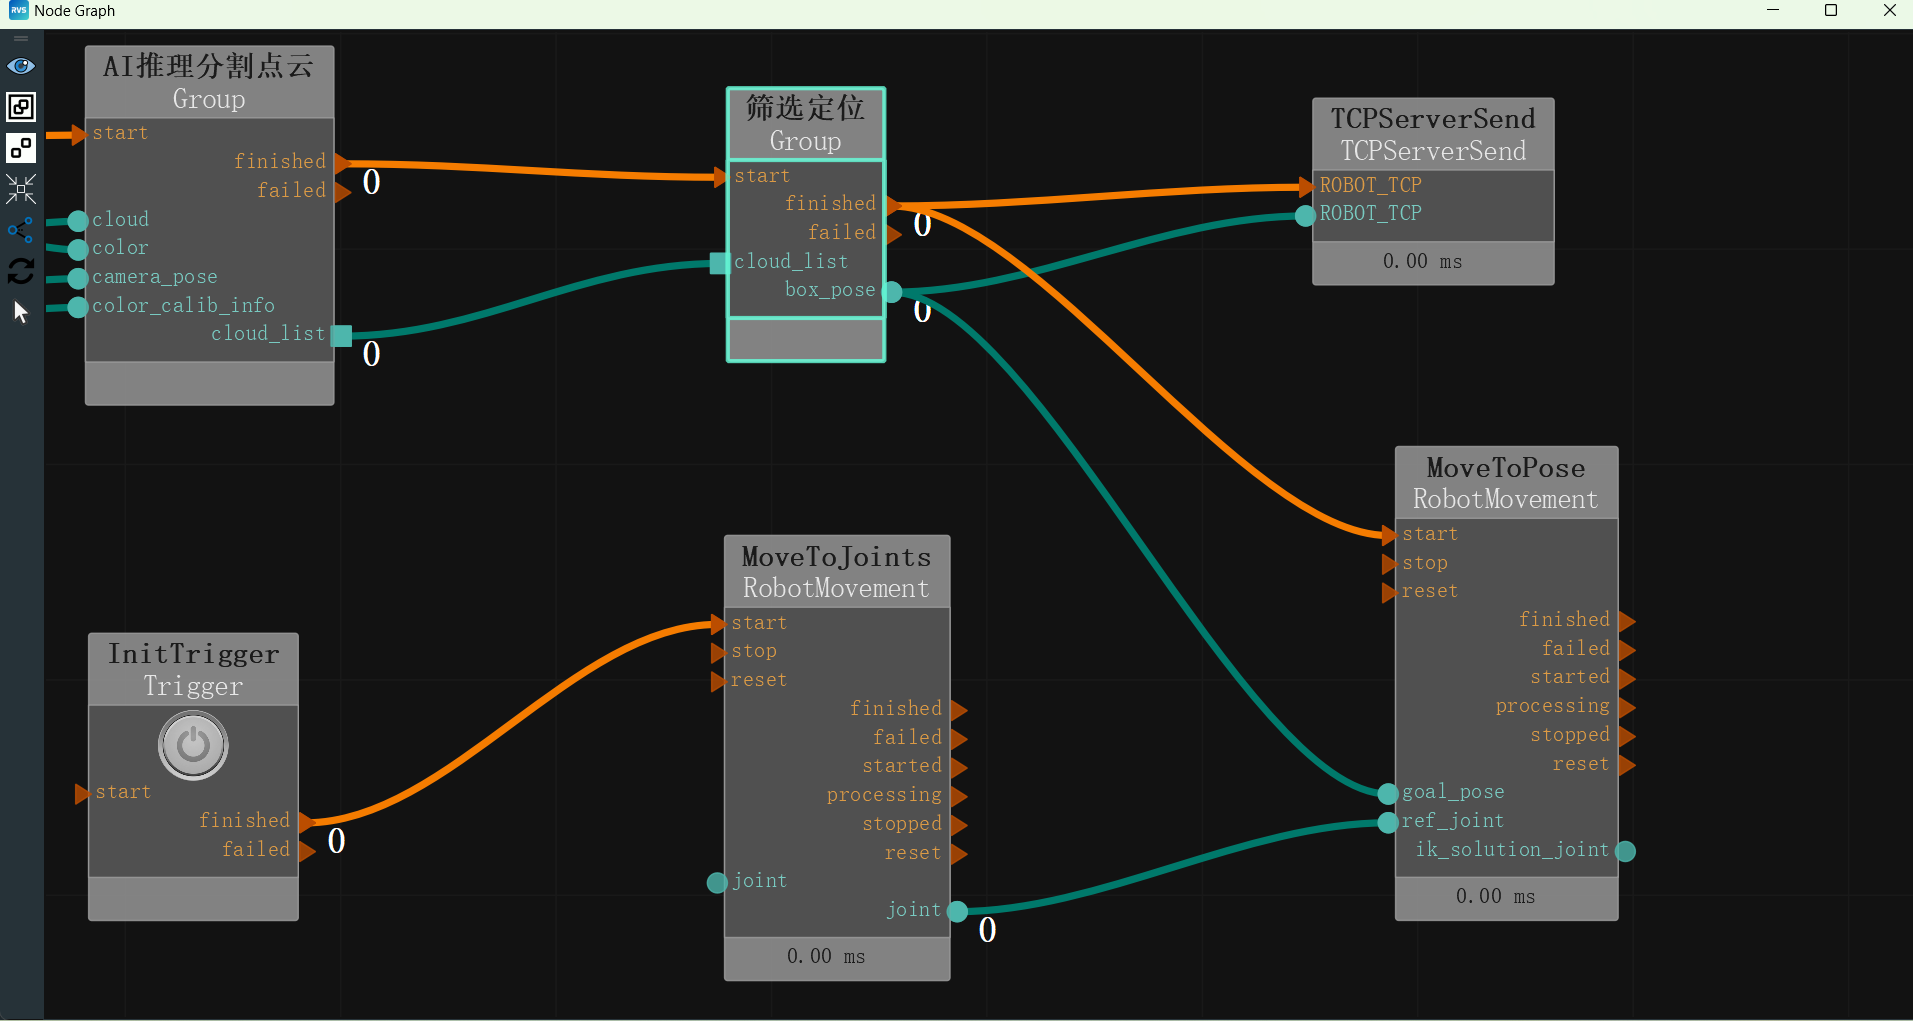This screenshot has width=1913, height=1021.
Task: Click orange ROBOT_TCP trigger port on TCPServerSend
Action: 1305,186
